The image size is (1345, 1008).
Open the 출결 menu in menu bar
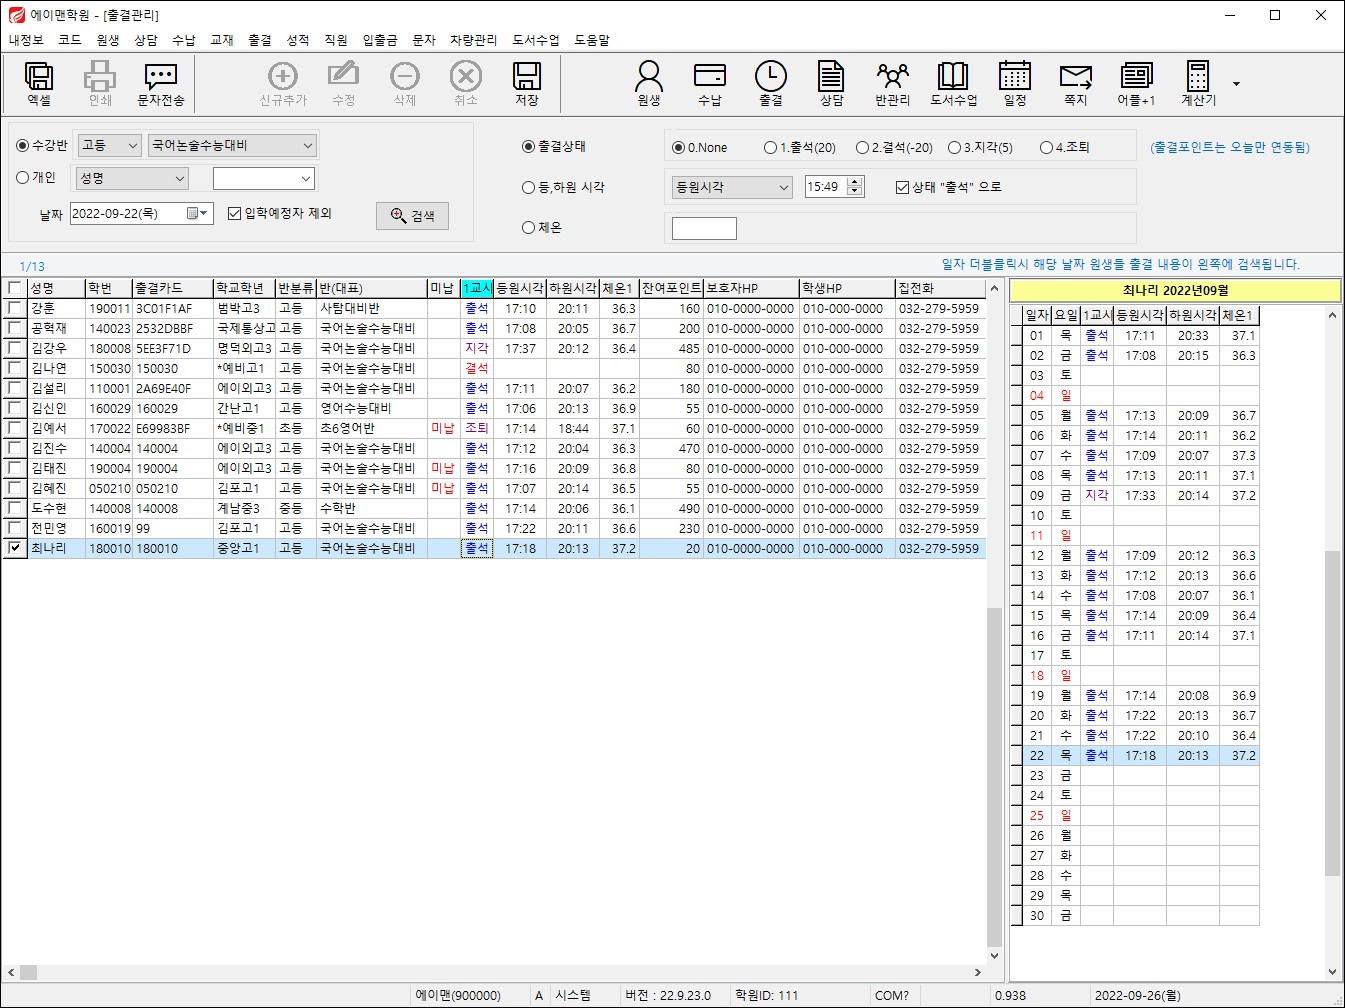tap(260, 40)
